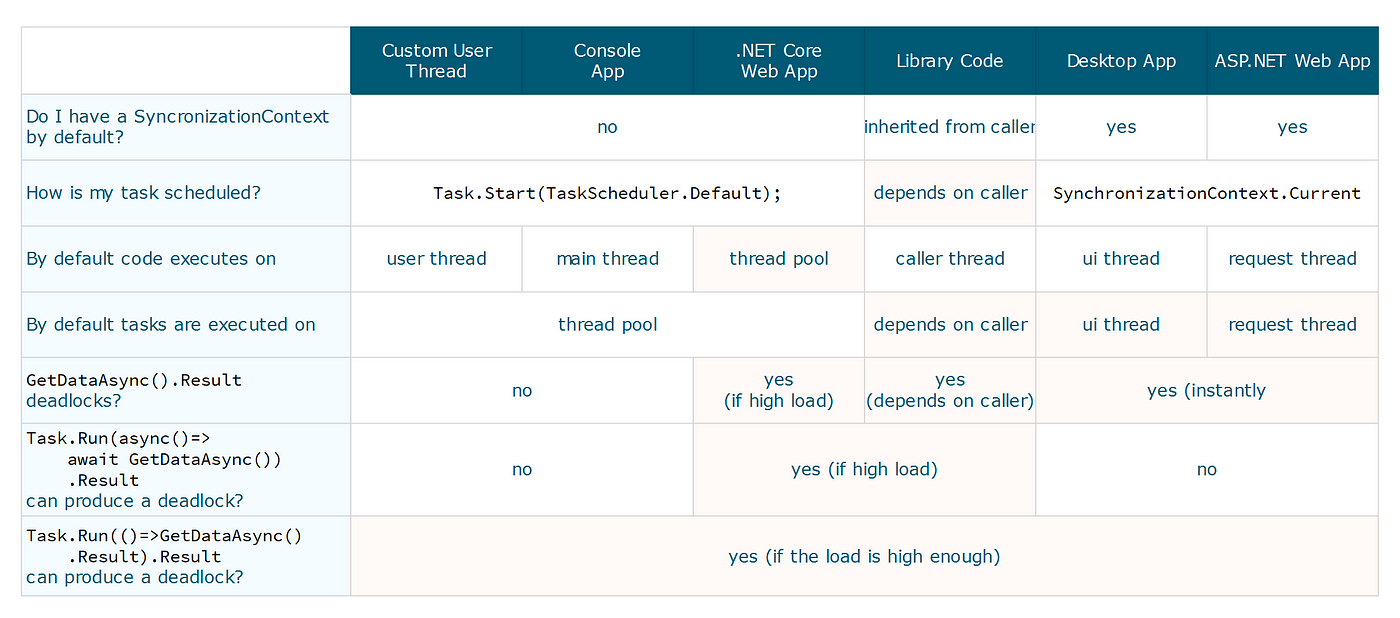Click the 'yes (instantly' cell
This screenshot has height=618, width=1400.
coord(1207,391)
